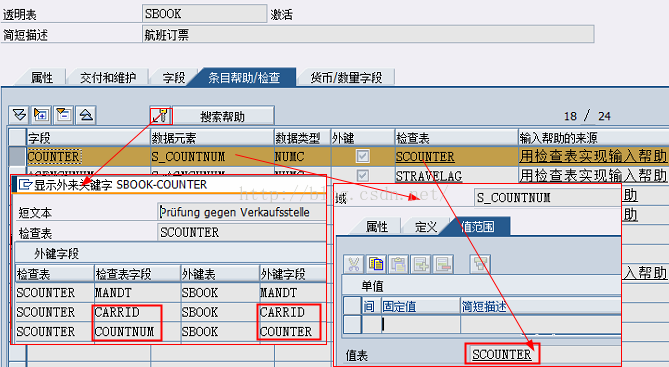Click the S_COUNTNUM data element cell
The image size is (669, 367).
pyautogui.click(x=212, y=157)
